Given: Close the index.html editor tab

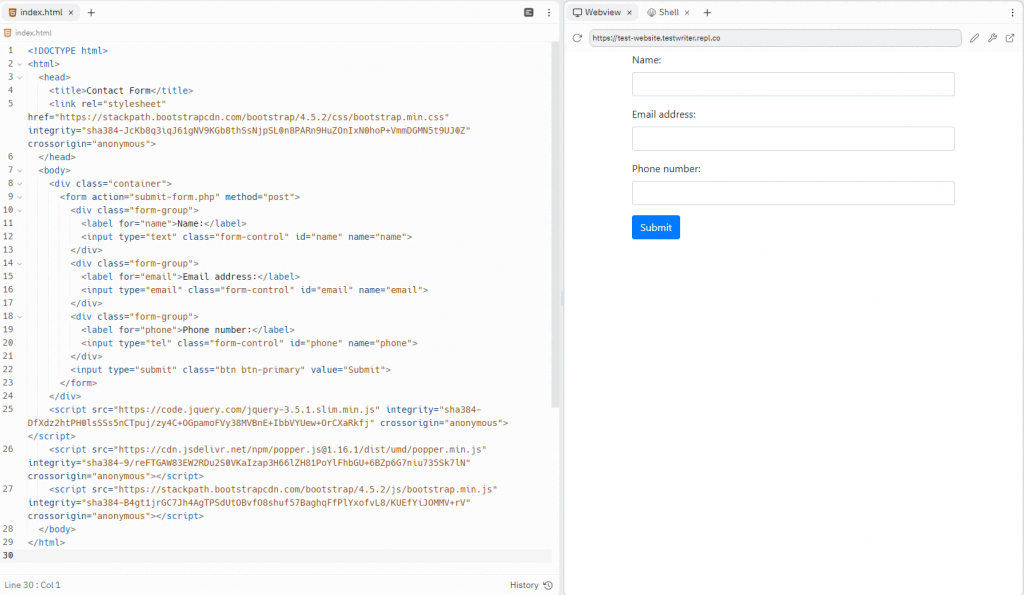Looking at the screenshot, I should point(71,12).
